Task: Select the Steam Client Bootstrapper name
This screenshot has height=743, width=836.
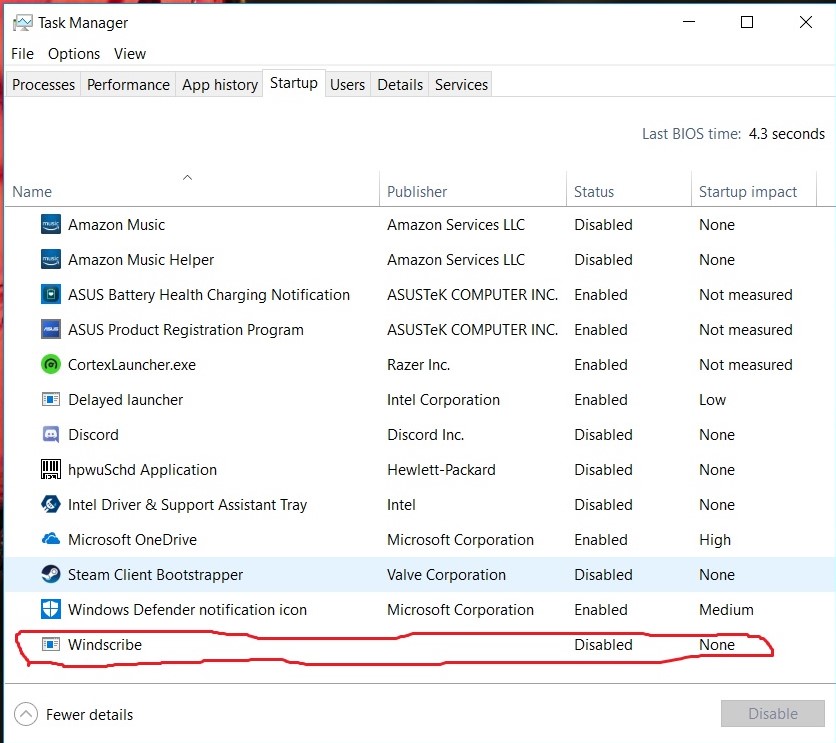Action: (x=155, y=575)
